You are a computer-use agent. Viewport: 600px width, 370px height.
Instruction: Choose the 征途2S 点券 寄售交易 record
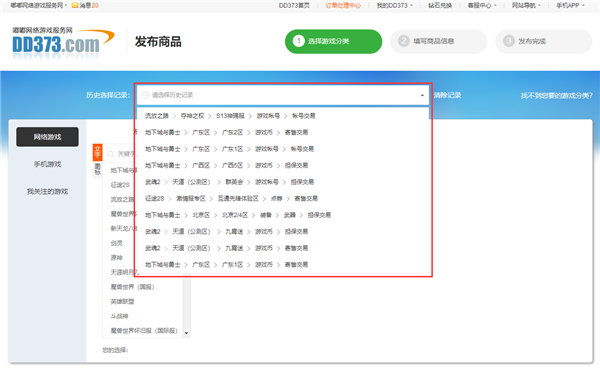283,199
